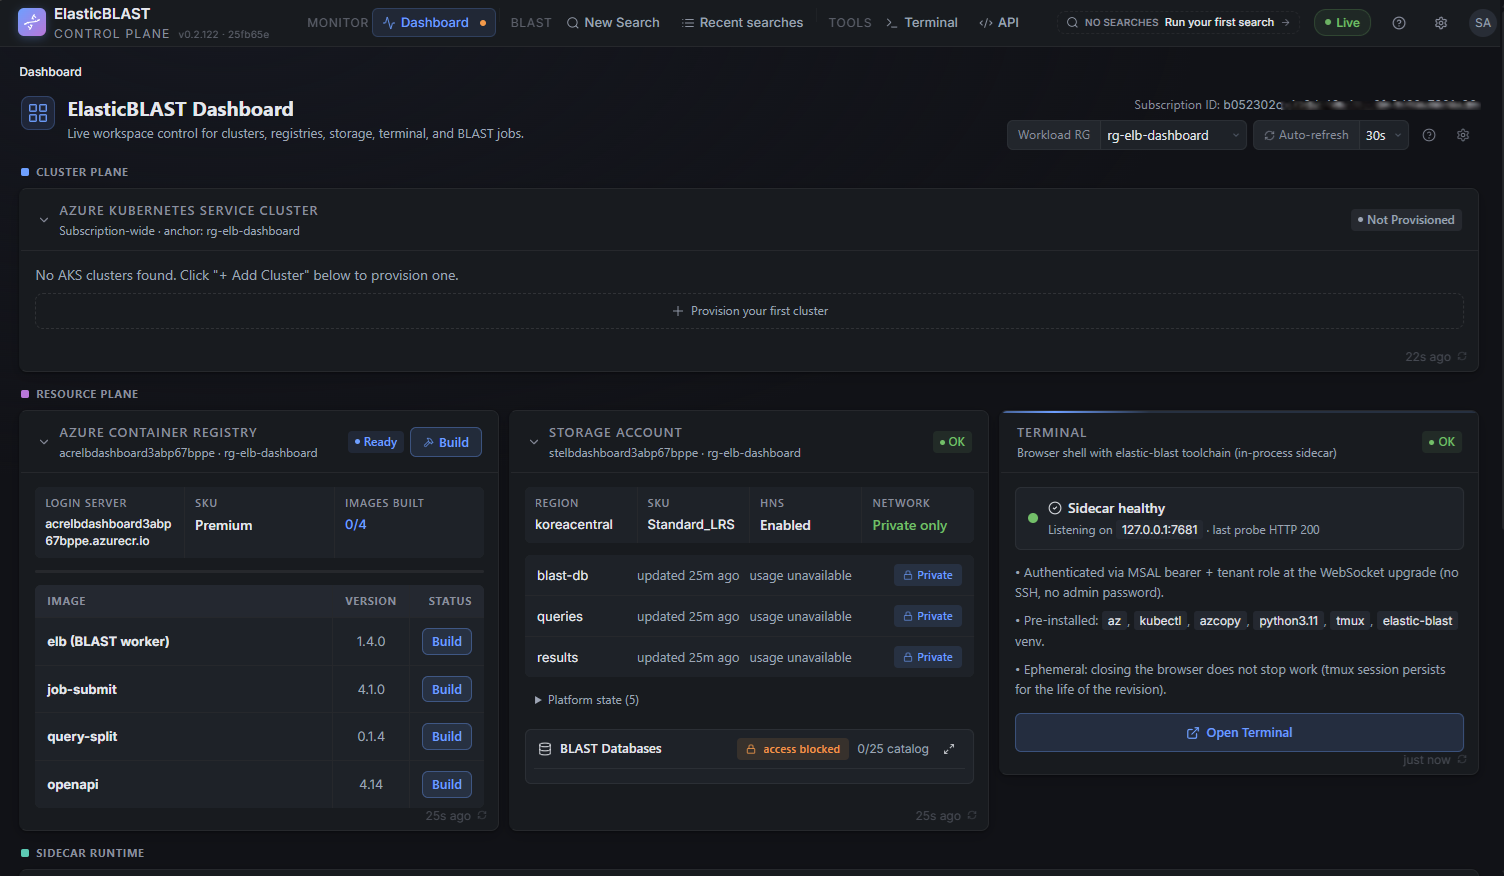Screen dimensions: 1504x876
Task: Click the queries container name
Action: tap(560, 616)
